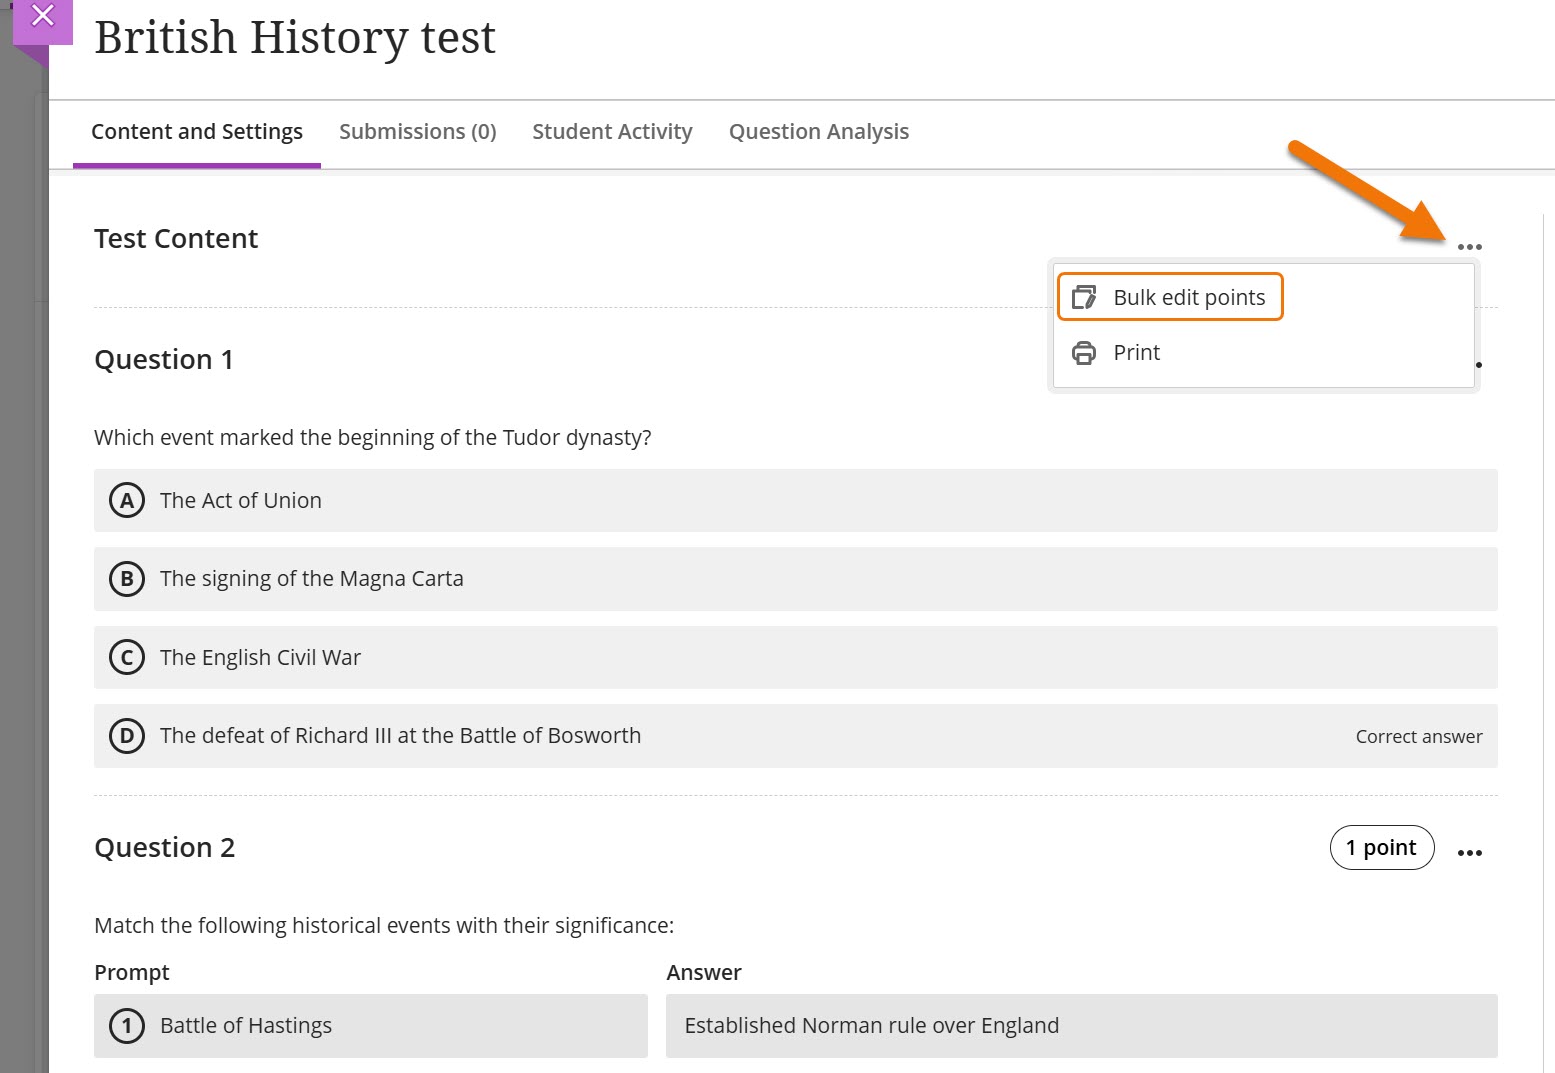Click the Bulk edit points icon

(1084, 297)
